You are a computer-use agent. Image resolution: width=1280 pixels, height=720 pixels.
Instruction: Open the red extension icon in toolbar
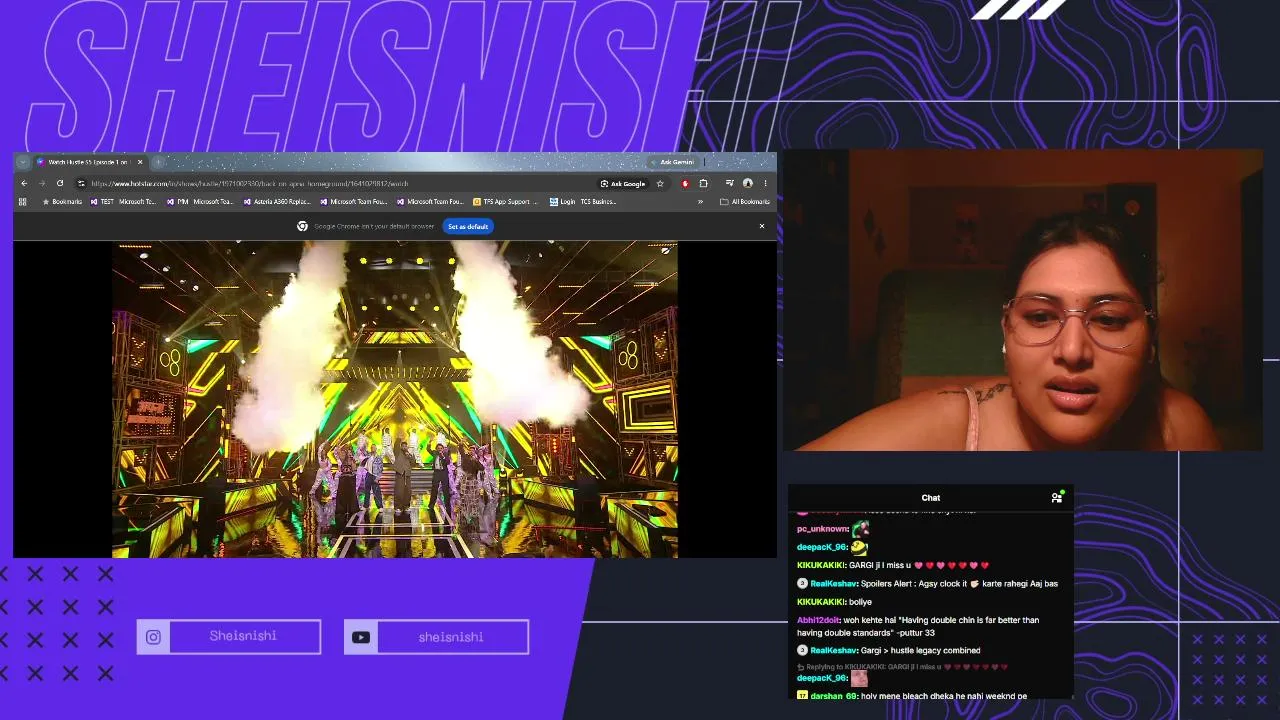pos(685,183)
